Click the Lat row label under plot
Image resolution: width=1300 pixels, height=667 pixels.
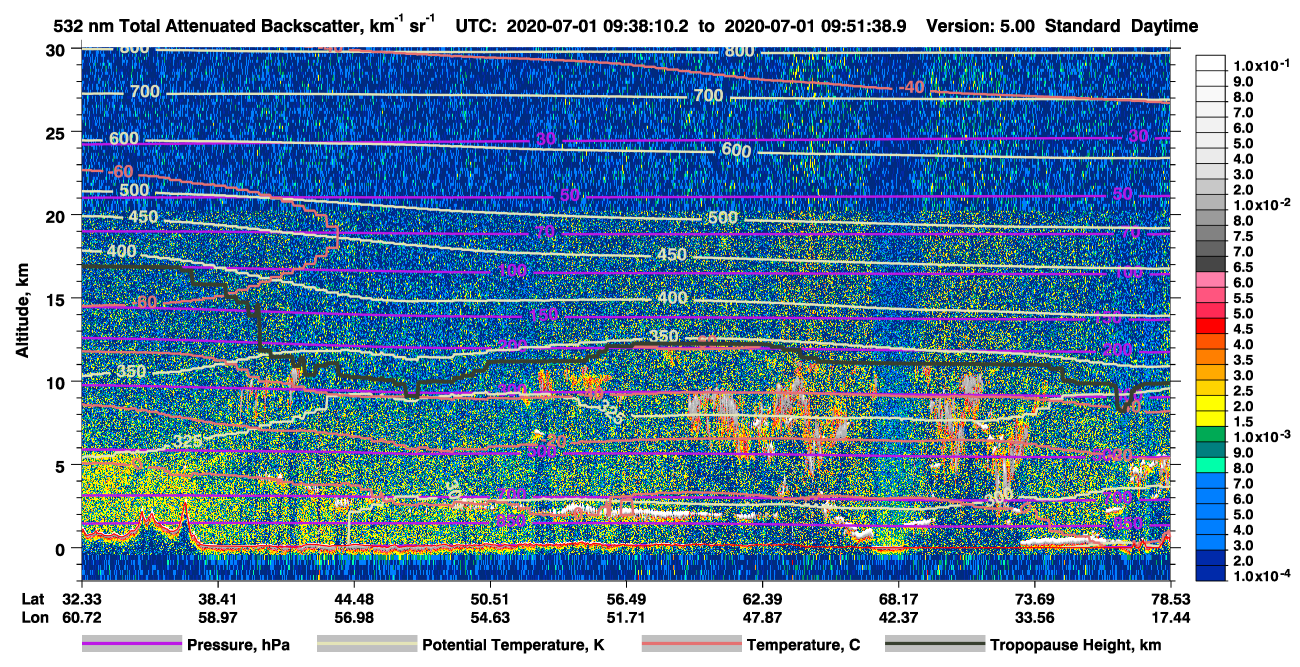pyautogui.click(x=34, y=599)
